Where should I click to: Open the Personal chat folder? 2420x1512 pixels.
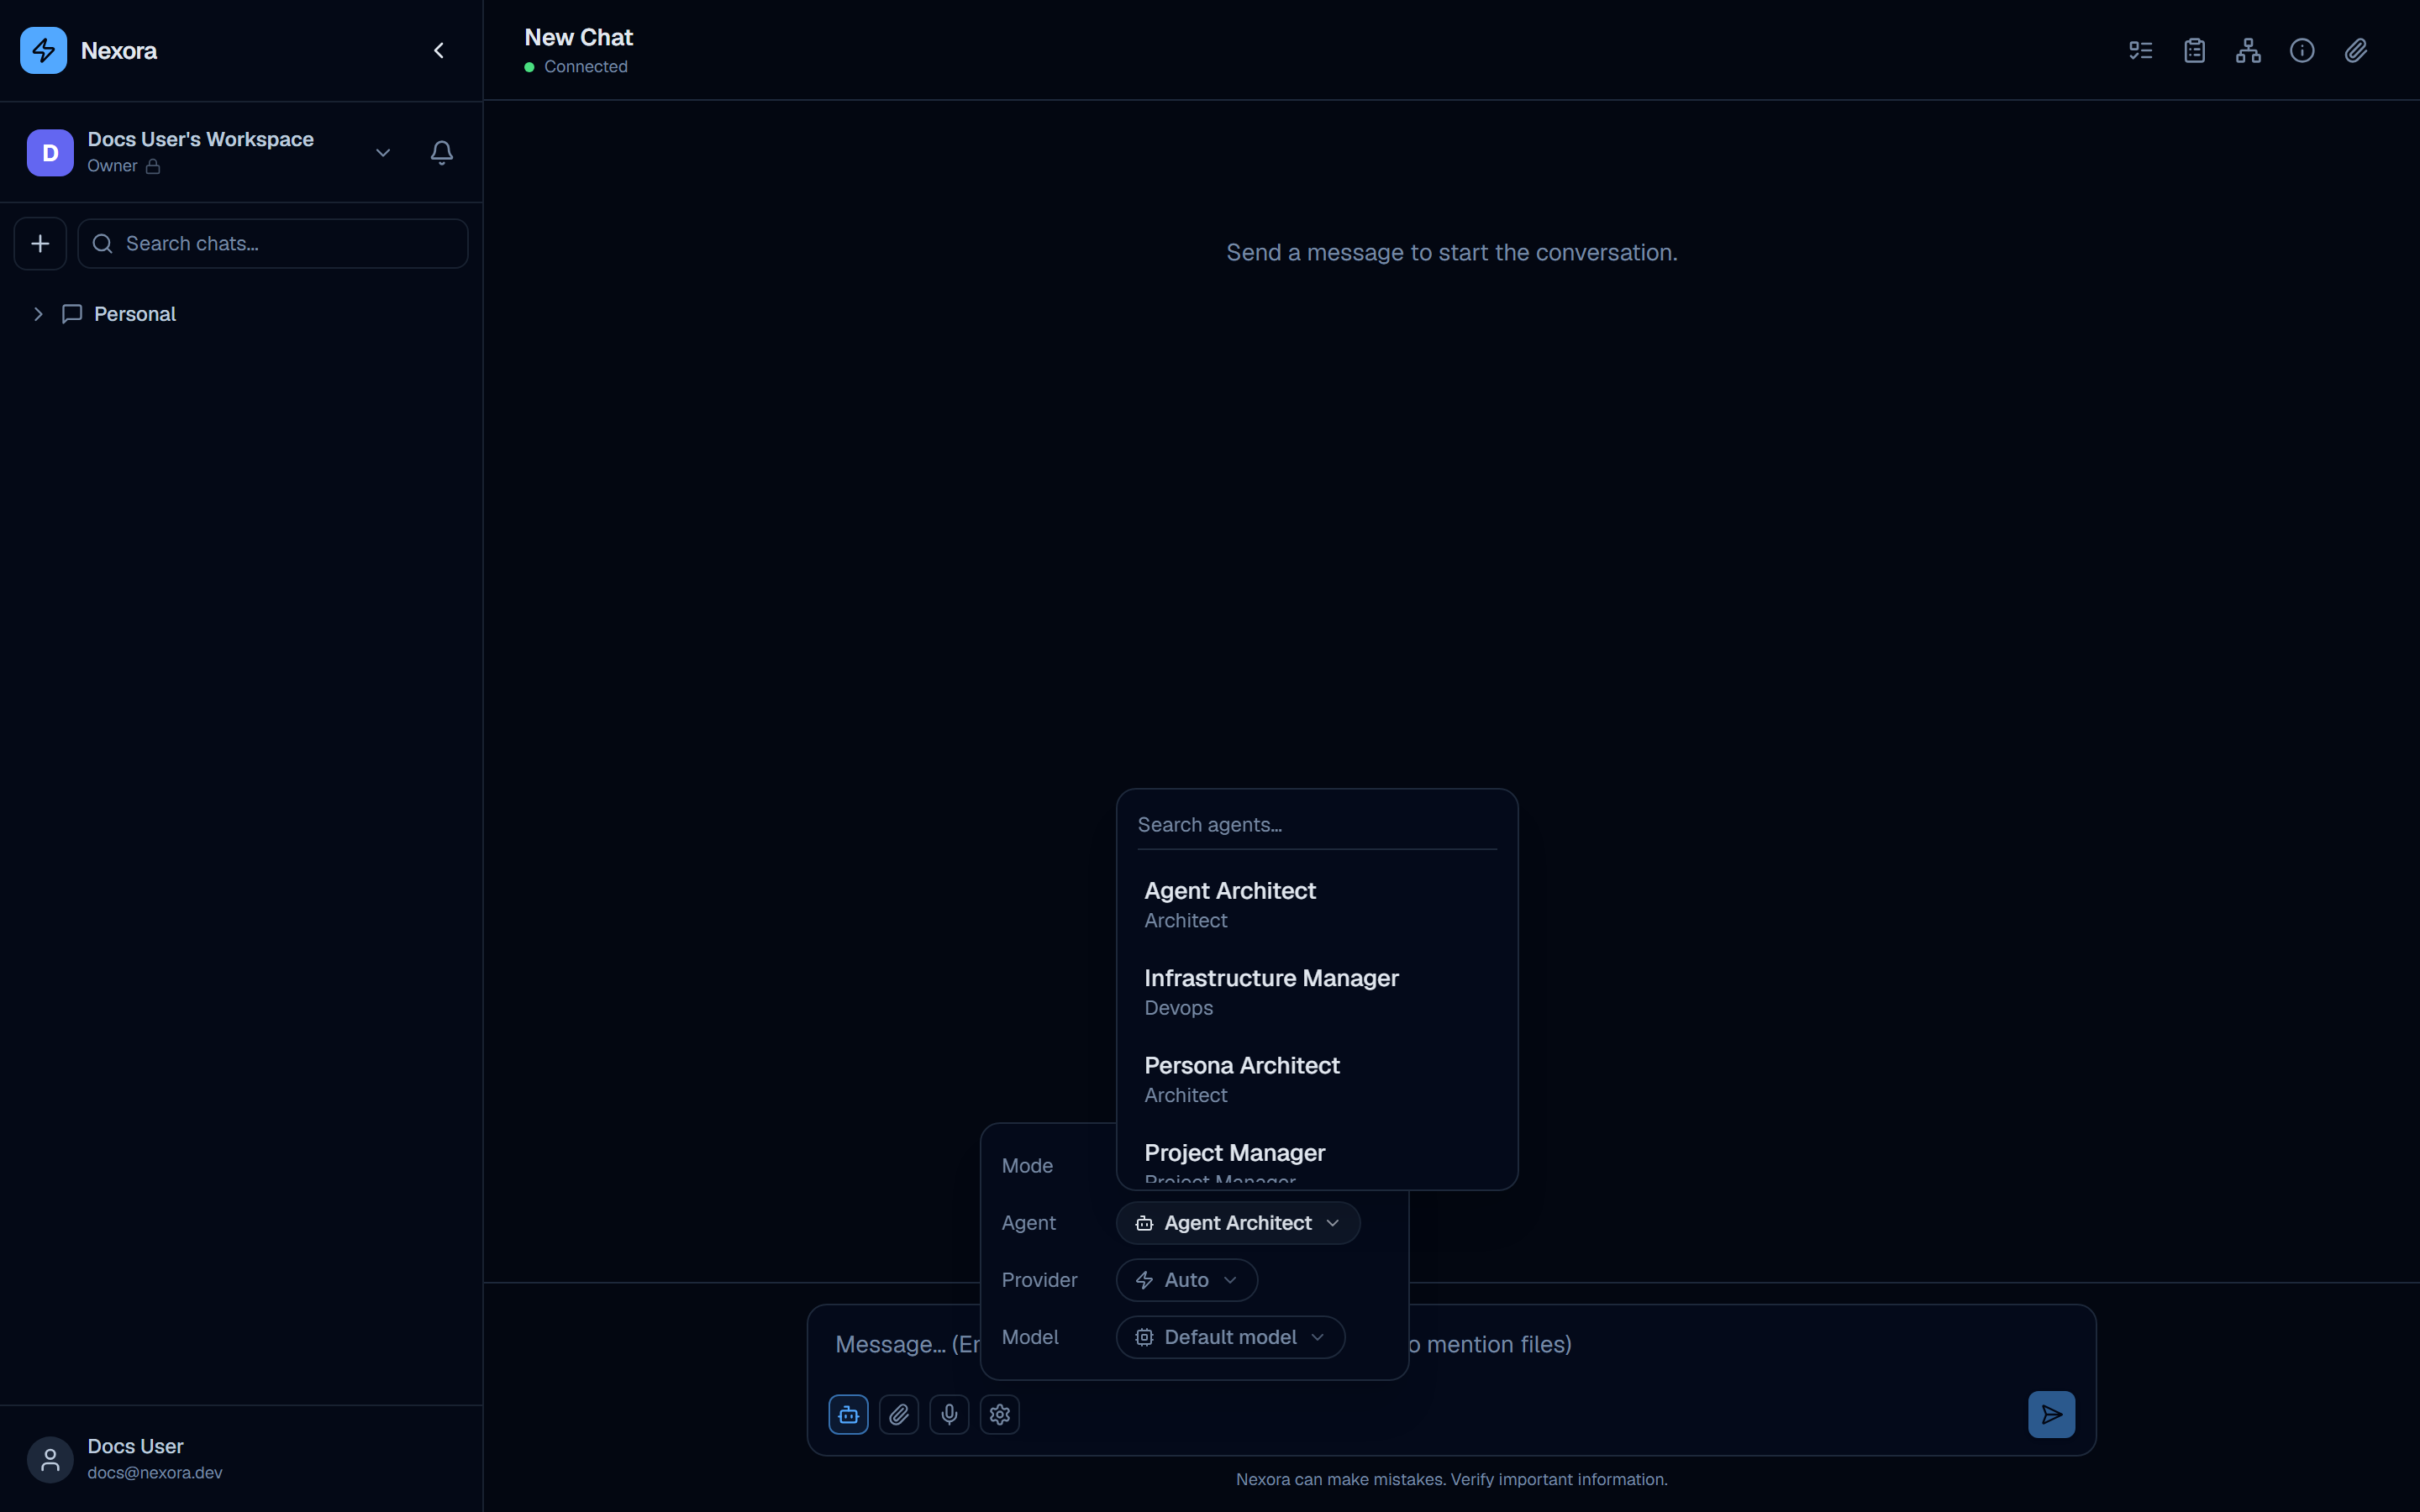coord(135,314)
